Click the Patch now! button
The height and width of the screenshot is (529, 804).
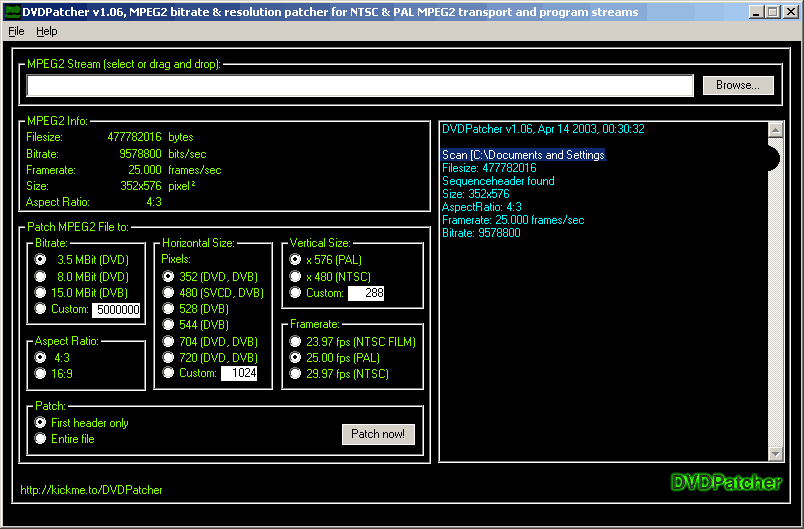(x=378, y=434)
